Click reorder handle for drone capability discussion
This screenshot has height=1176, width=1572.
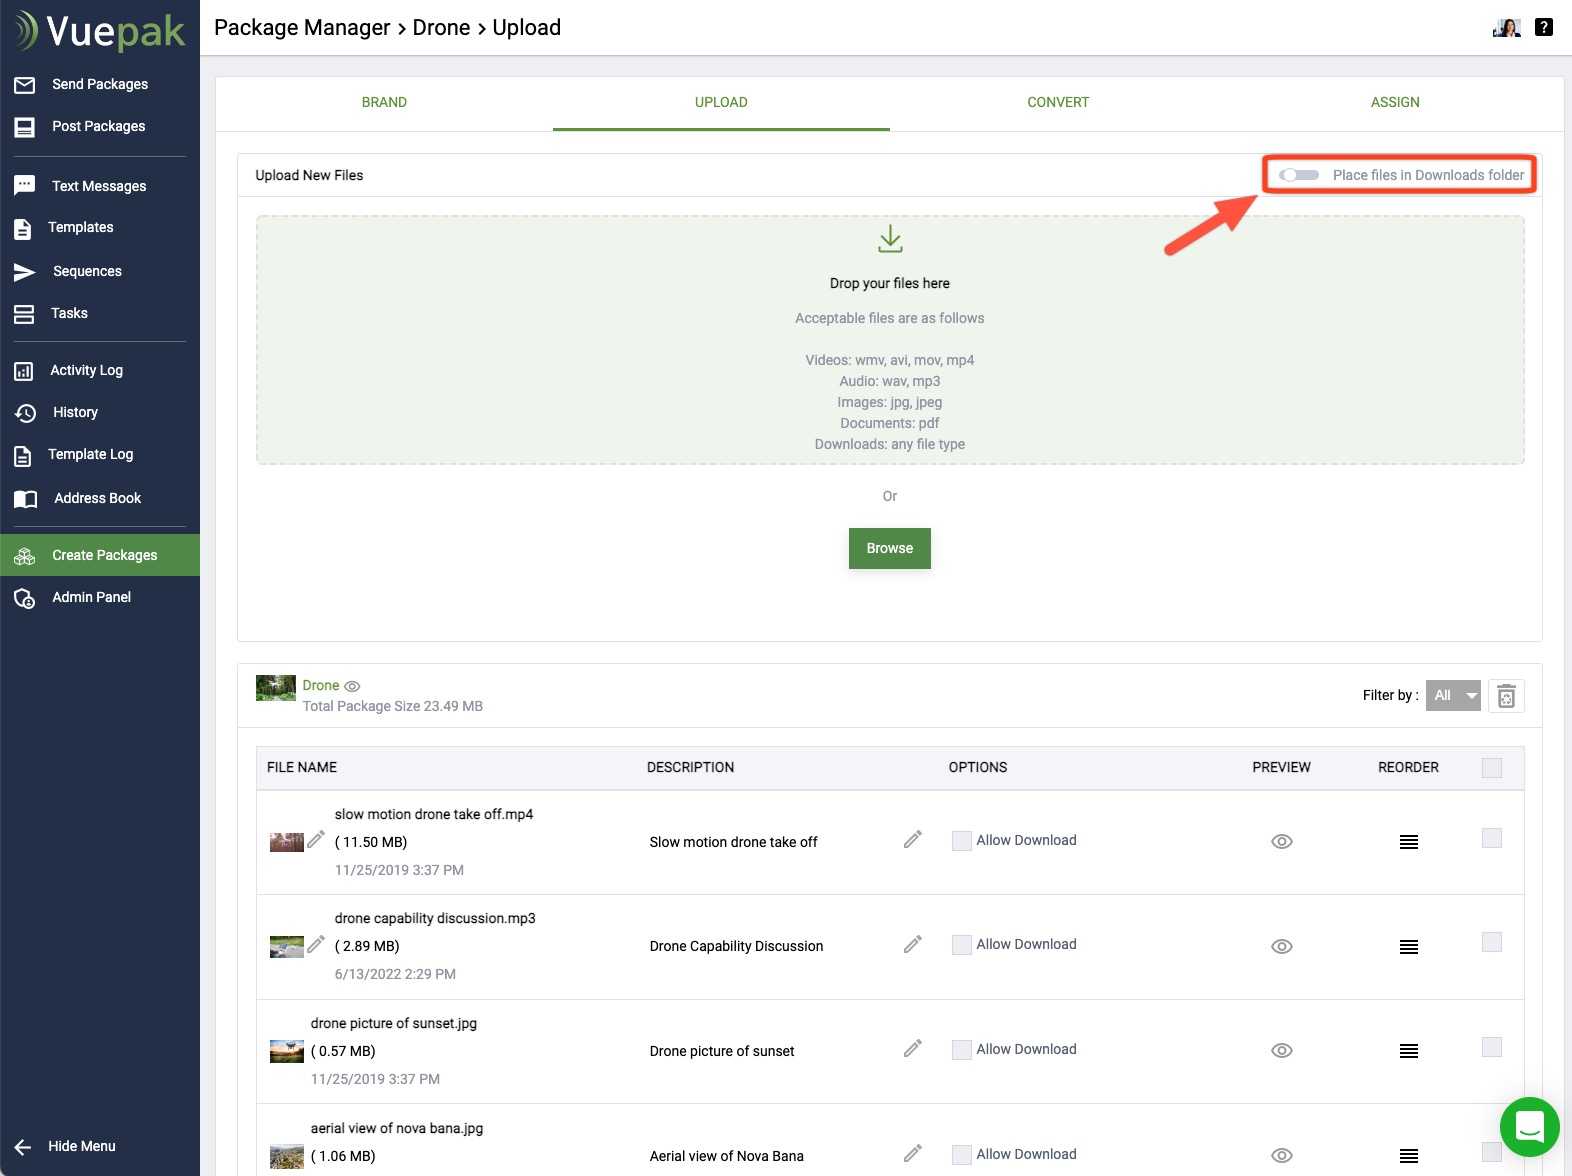click(1408, 947)
